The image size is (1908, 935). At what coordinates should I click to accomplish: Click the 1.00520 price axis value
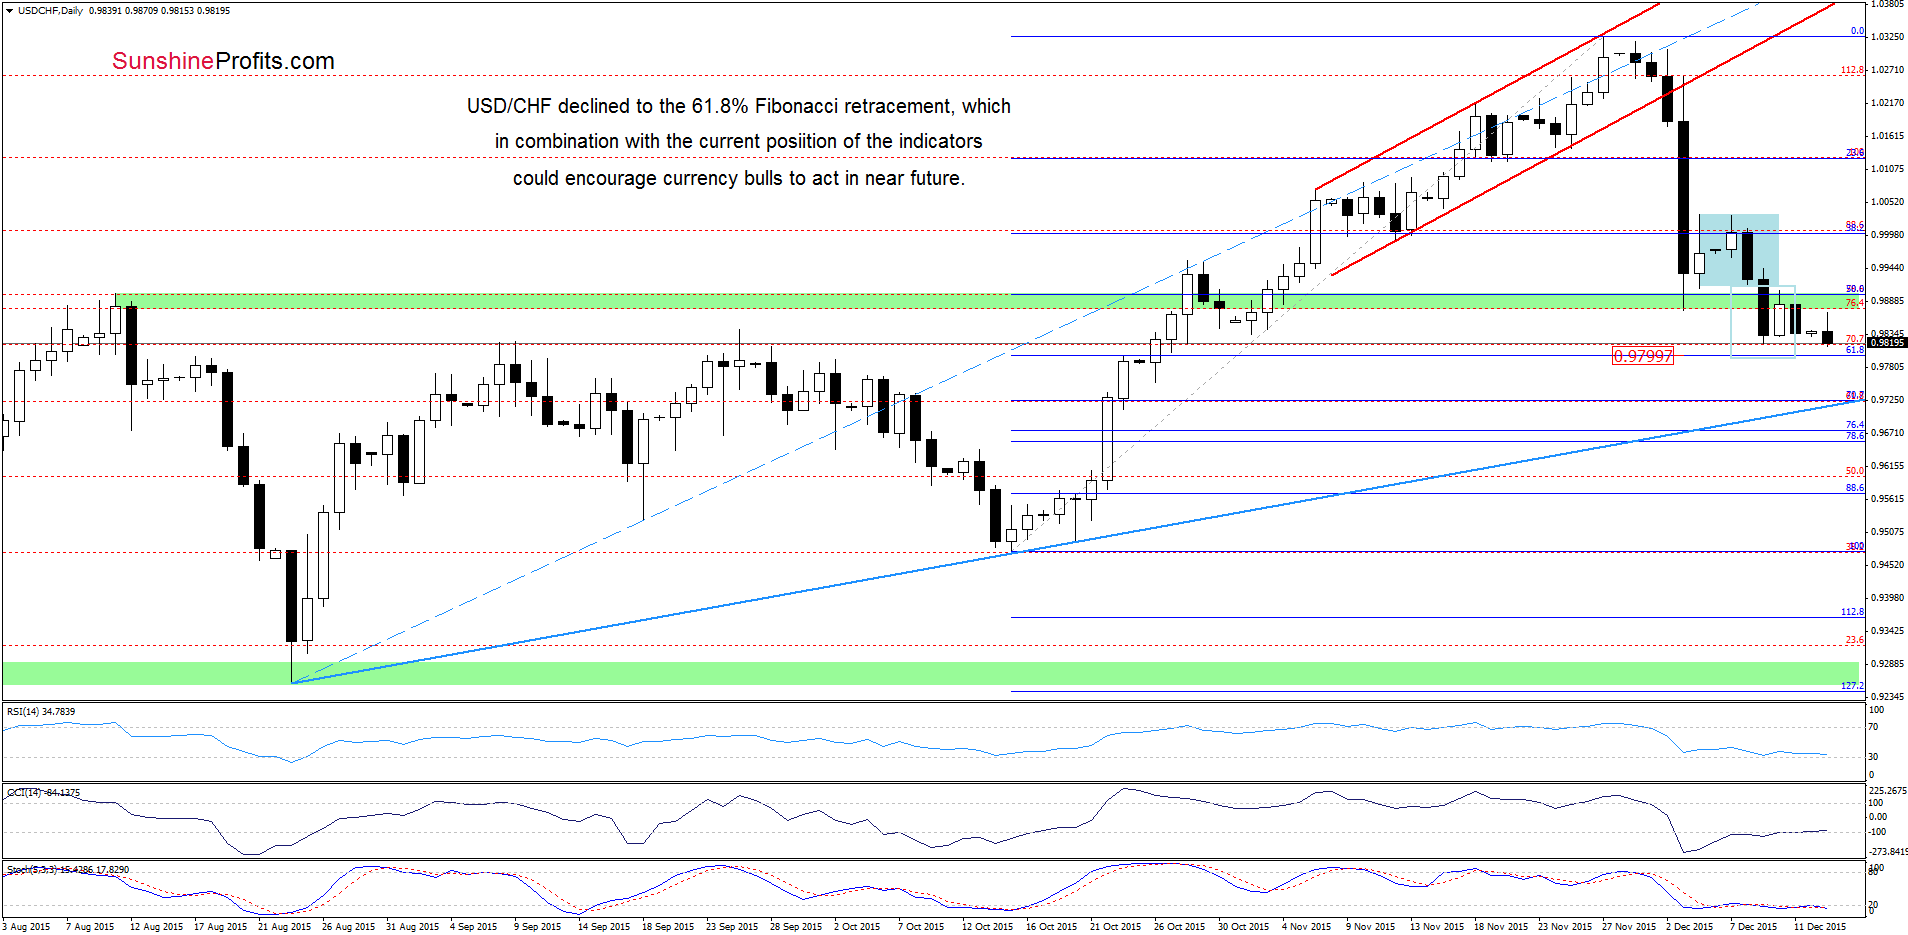click(1888, 202)
